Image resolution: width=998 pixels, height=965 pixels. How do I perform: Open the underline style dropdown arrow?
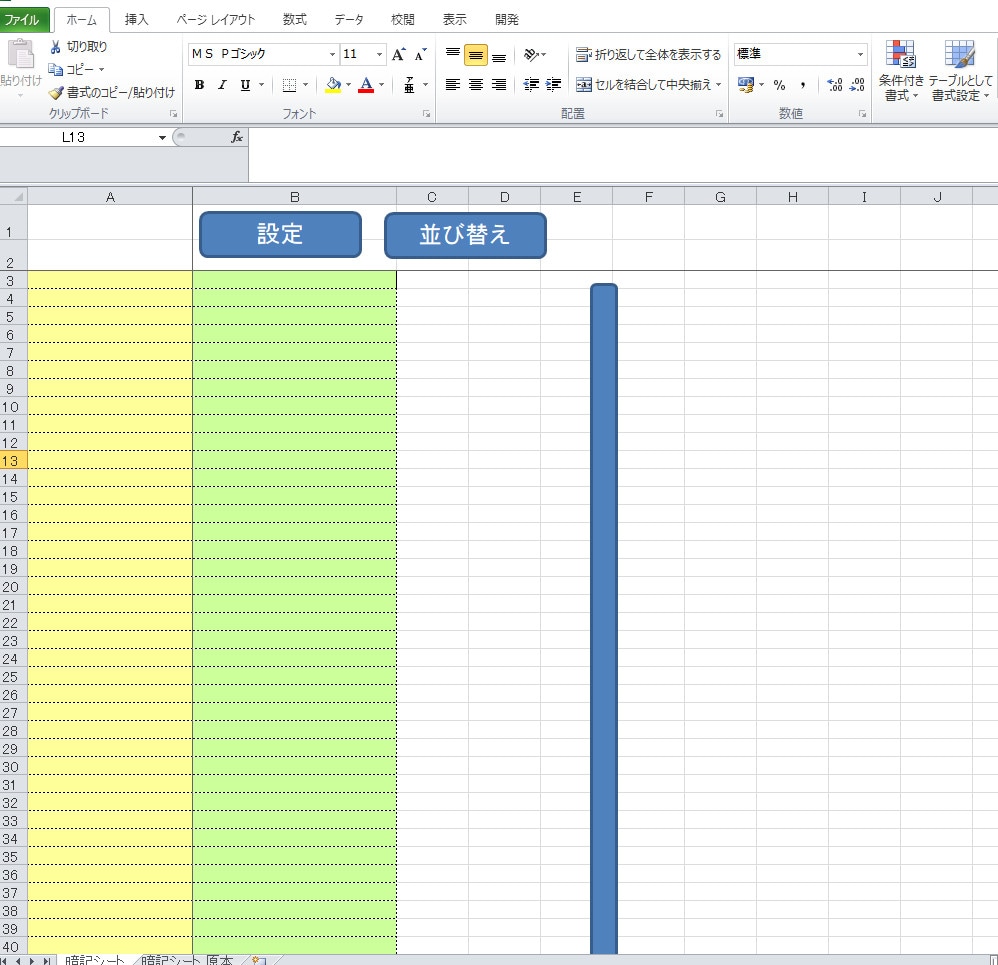(x=261, y=85)
